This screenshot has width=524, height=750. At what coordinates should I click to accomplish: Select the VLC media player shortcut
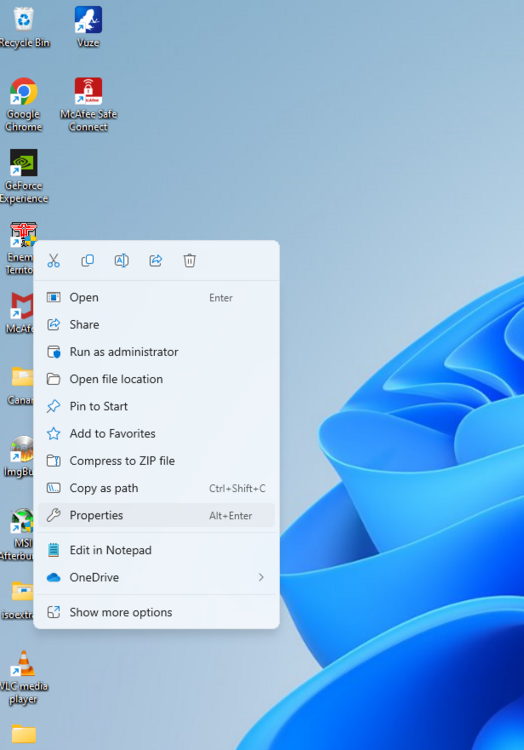pyautogui.click(x=23, y=678)
